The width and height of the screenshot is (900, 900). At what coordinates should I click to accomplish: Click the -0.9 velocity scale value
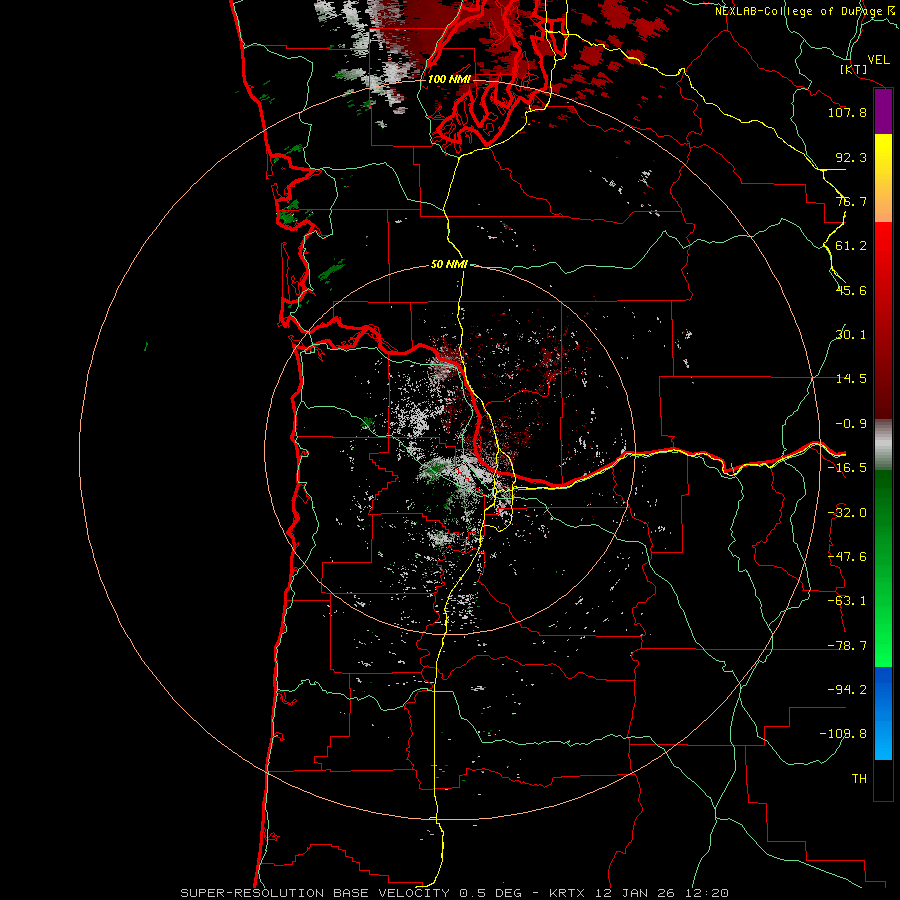[851, 424]
